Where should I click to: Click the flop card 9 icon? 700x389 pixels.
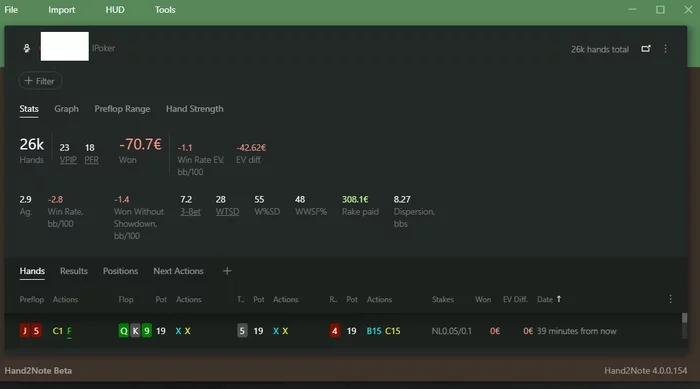pyautogui.click(x=146, y=331)
